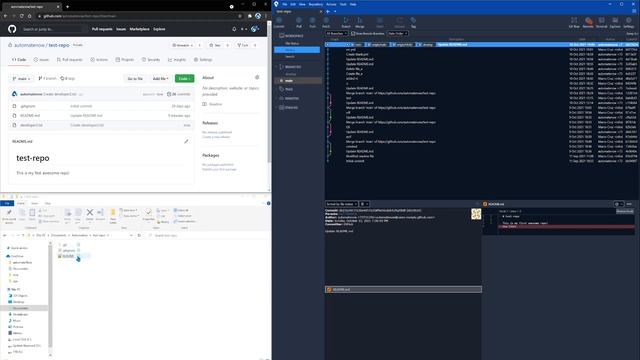This screenshot has height=360, width=640.
Task: Click Create a new release link
Action: pos(216,137)
